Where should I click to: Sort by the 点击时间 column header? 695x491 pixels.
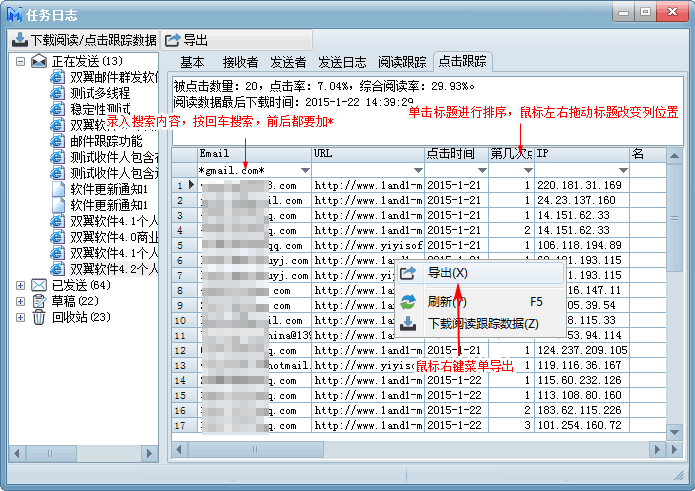[457, 154]
